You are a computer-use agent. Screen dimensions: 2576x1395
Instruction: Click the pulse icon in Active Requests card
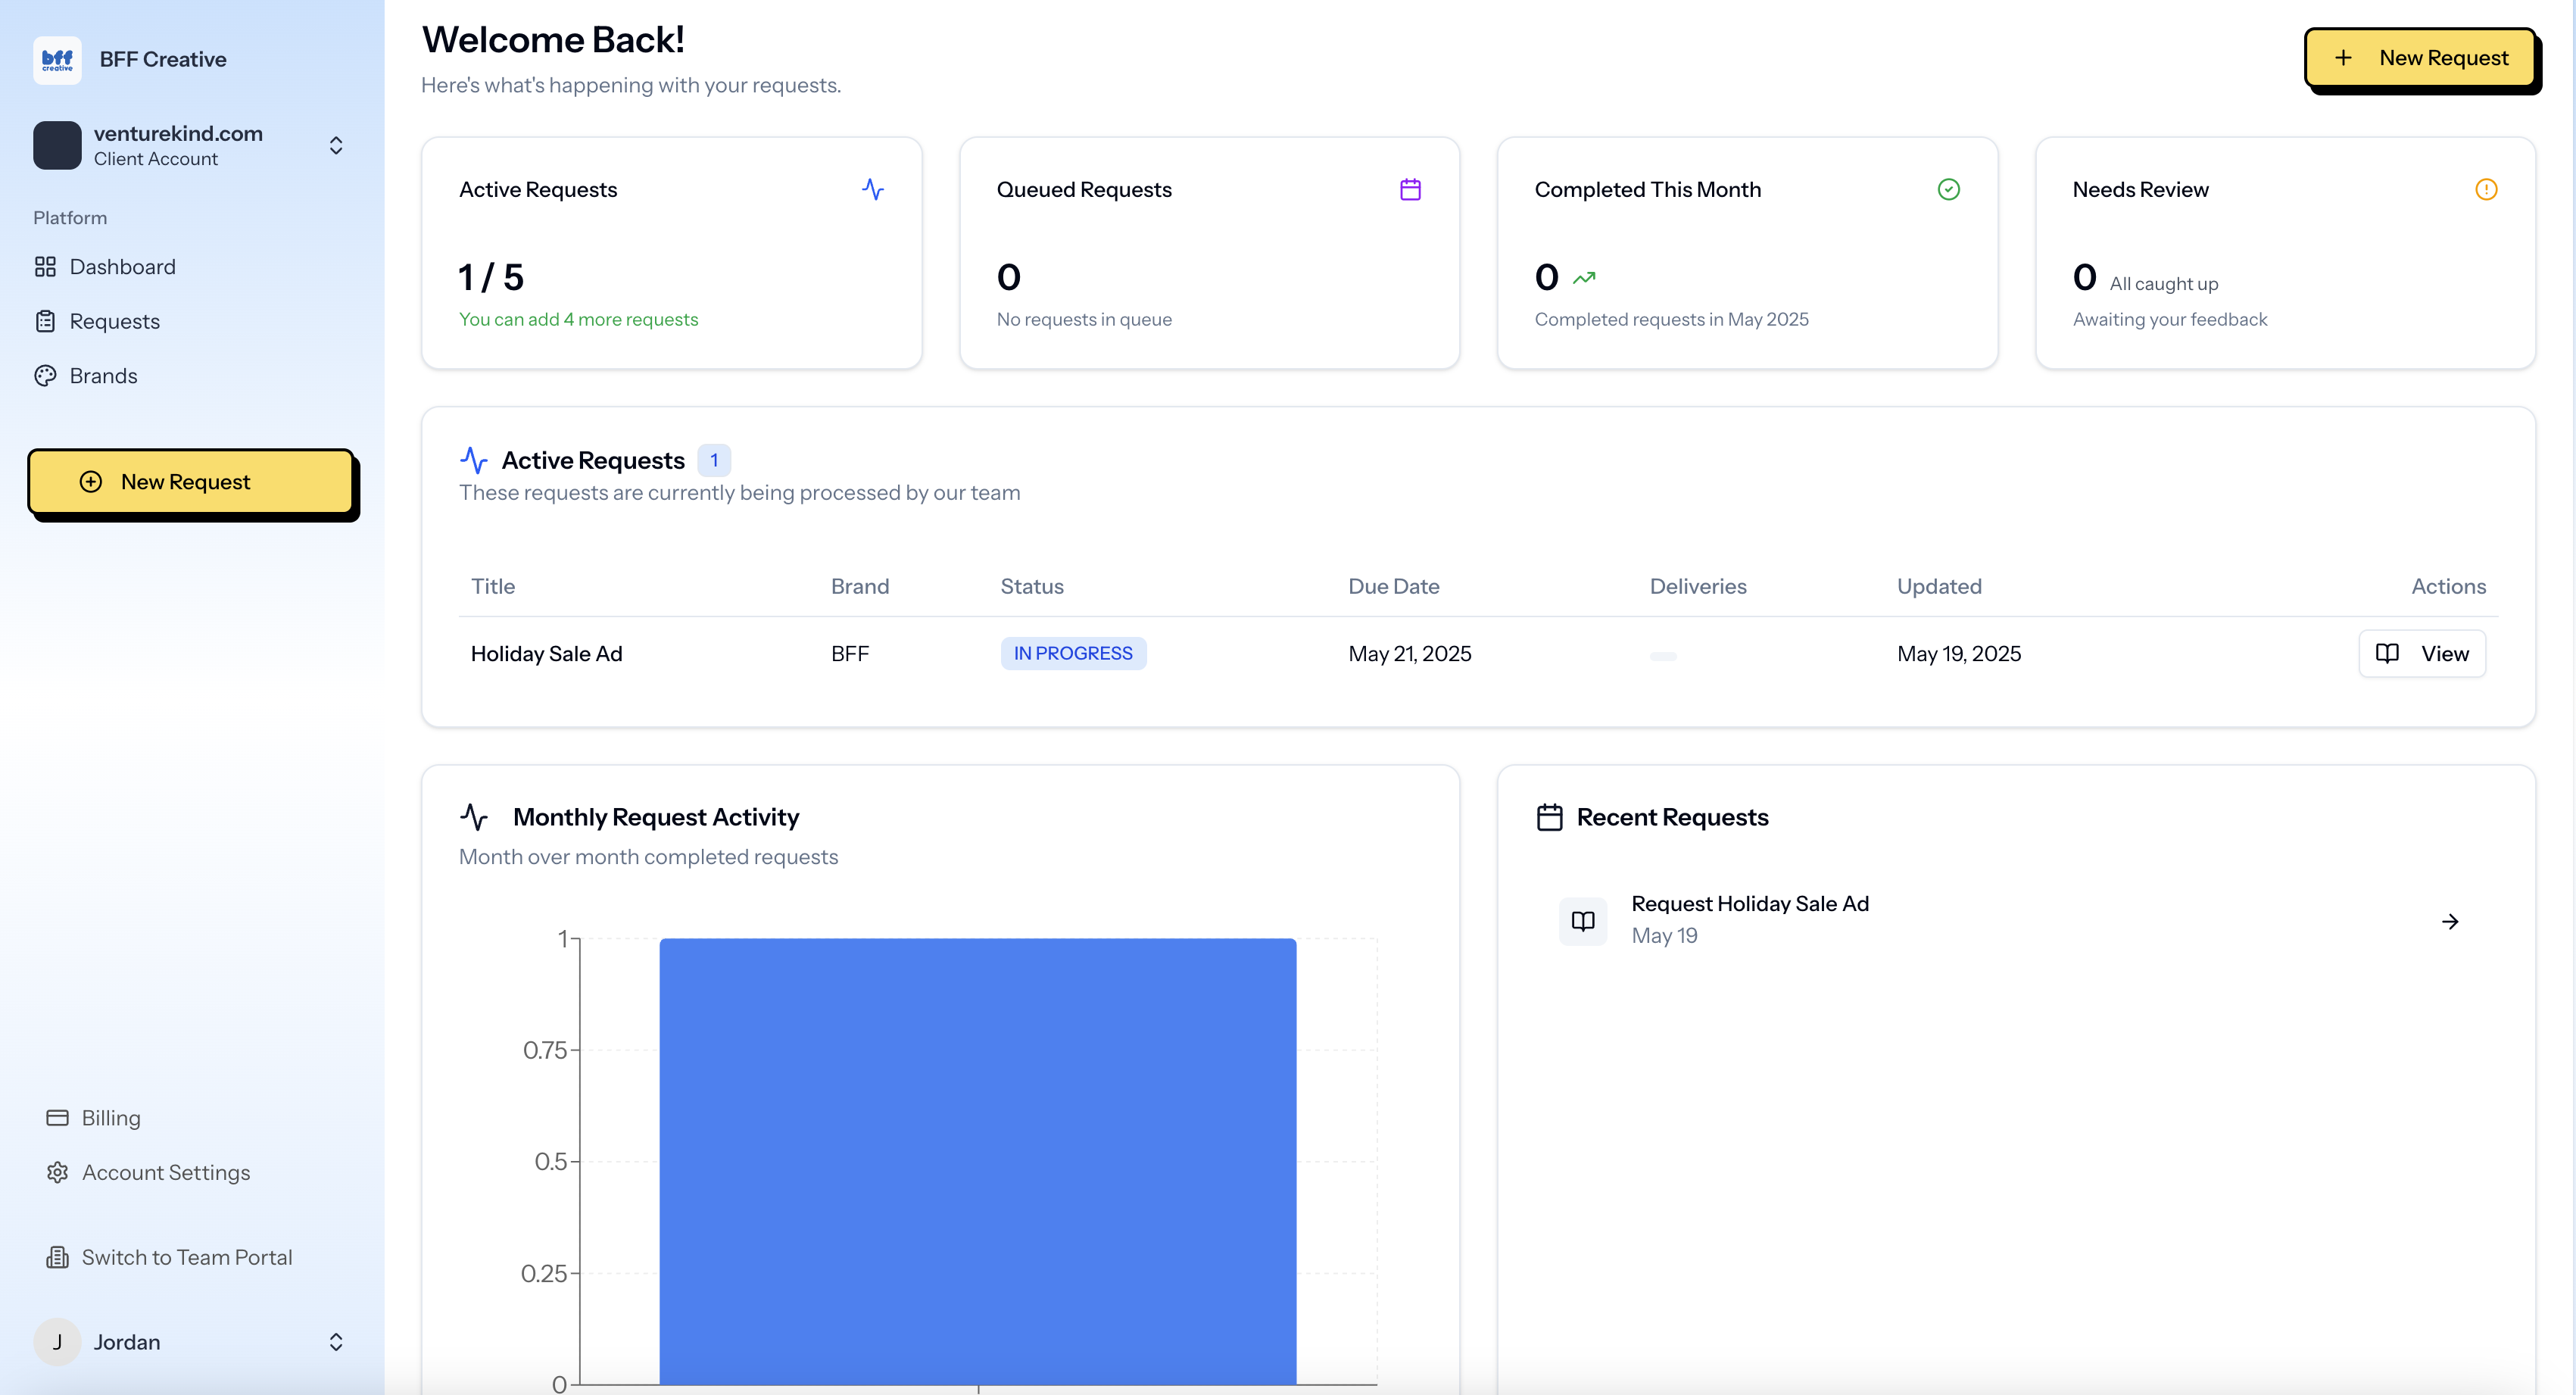pyautogui.click(x=872, y=189)
